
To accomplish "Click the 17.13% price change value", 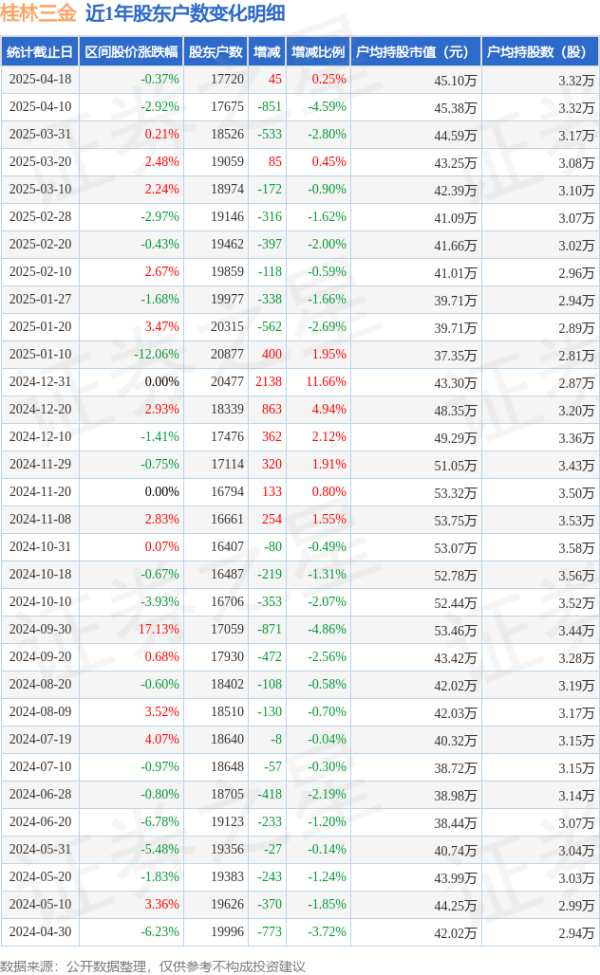I will click(159, 629).
